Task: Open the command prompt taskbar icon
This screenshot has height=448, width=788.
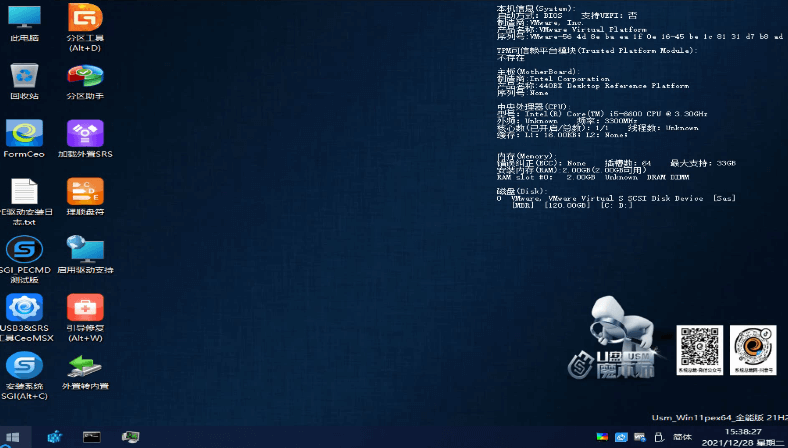Action: point(92,437)
